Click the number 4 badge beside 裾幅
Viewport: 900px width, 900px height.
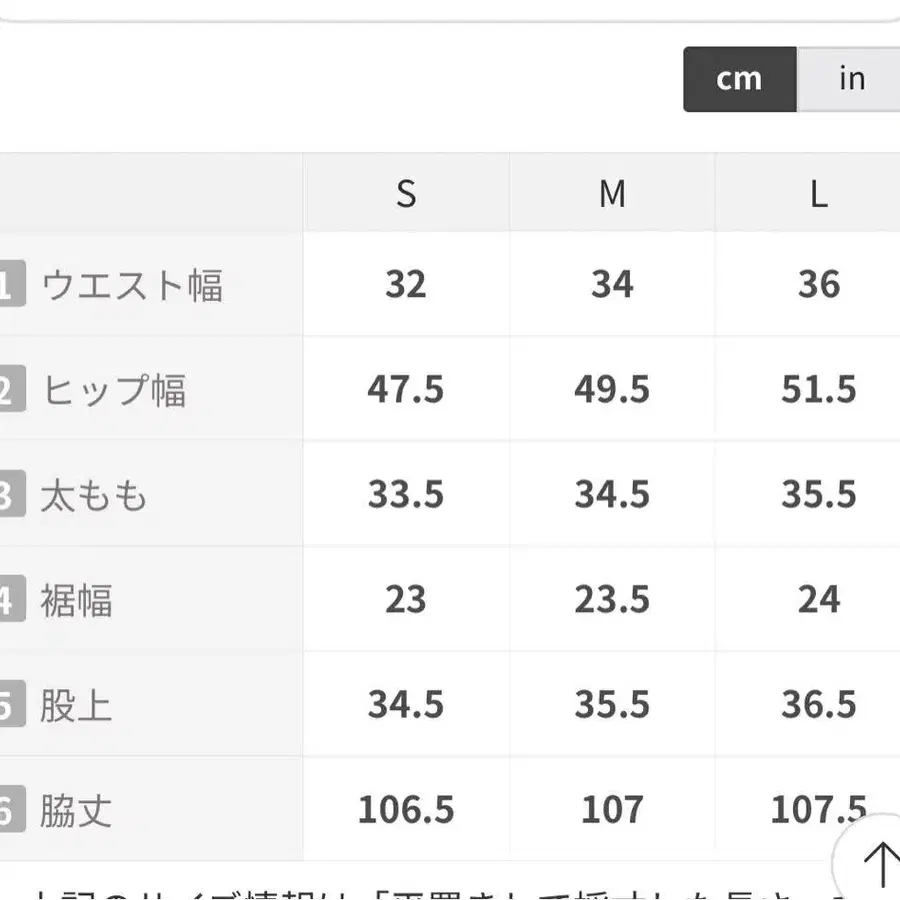pyautogui.click(x=9, y=600)
